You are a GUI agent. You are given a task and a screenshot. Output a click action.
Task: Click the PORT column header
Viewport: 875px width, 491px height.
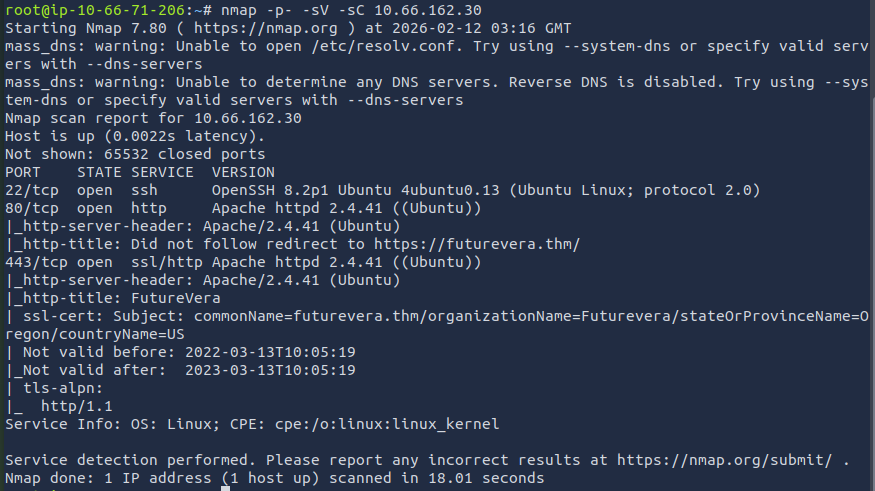(22, 172)
